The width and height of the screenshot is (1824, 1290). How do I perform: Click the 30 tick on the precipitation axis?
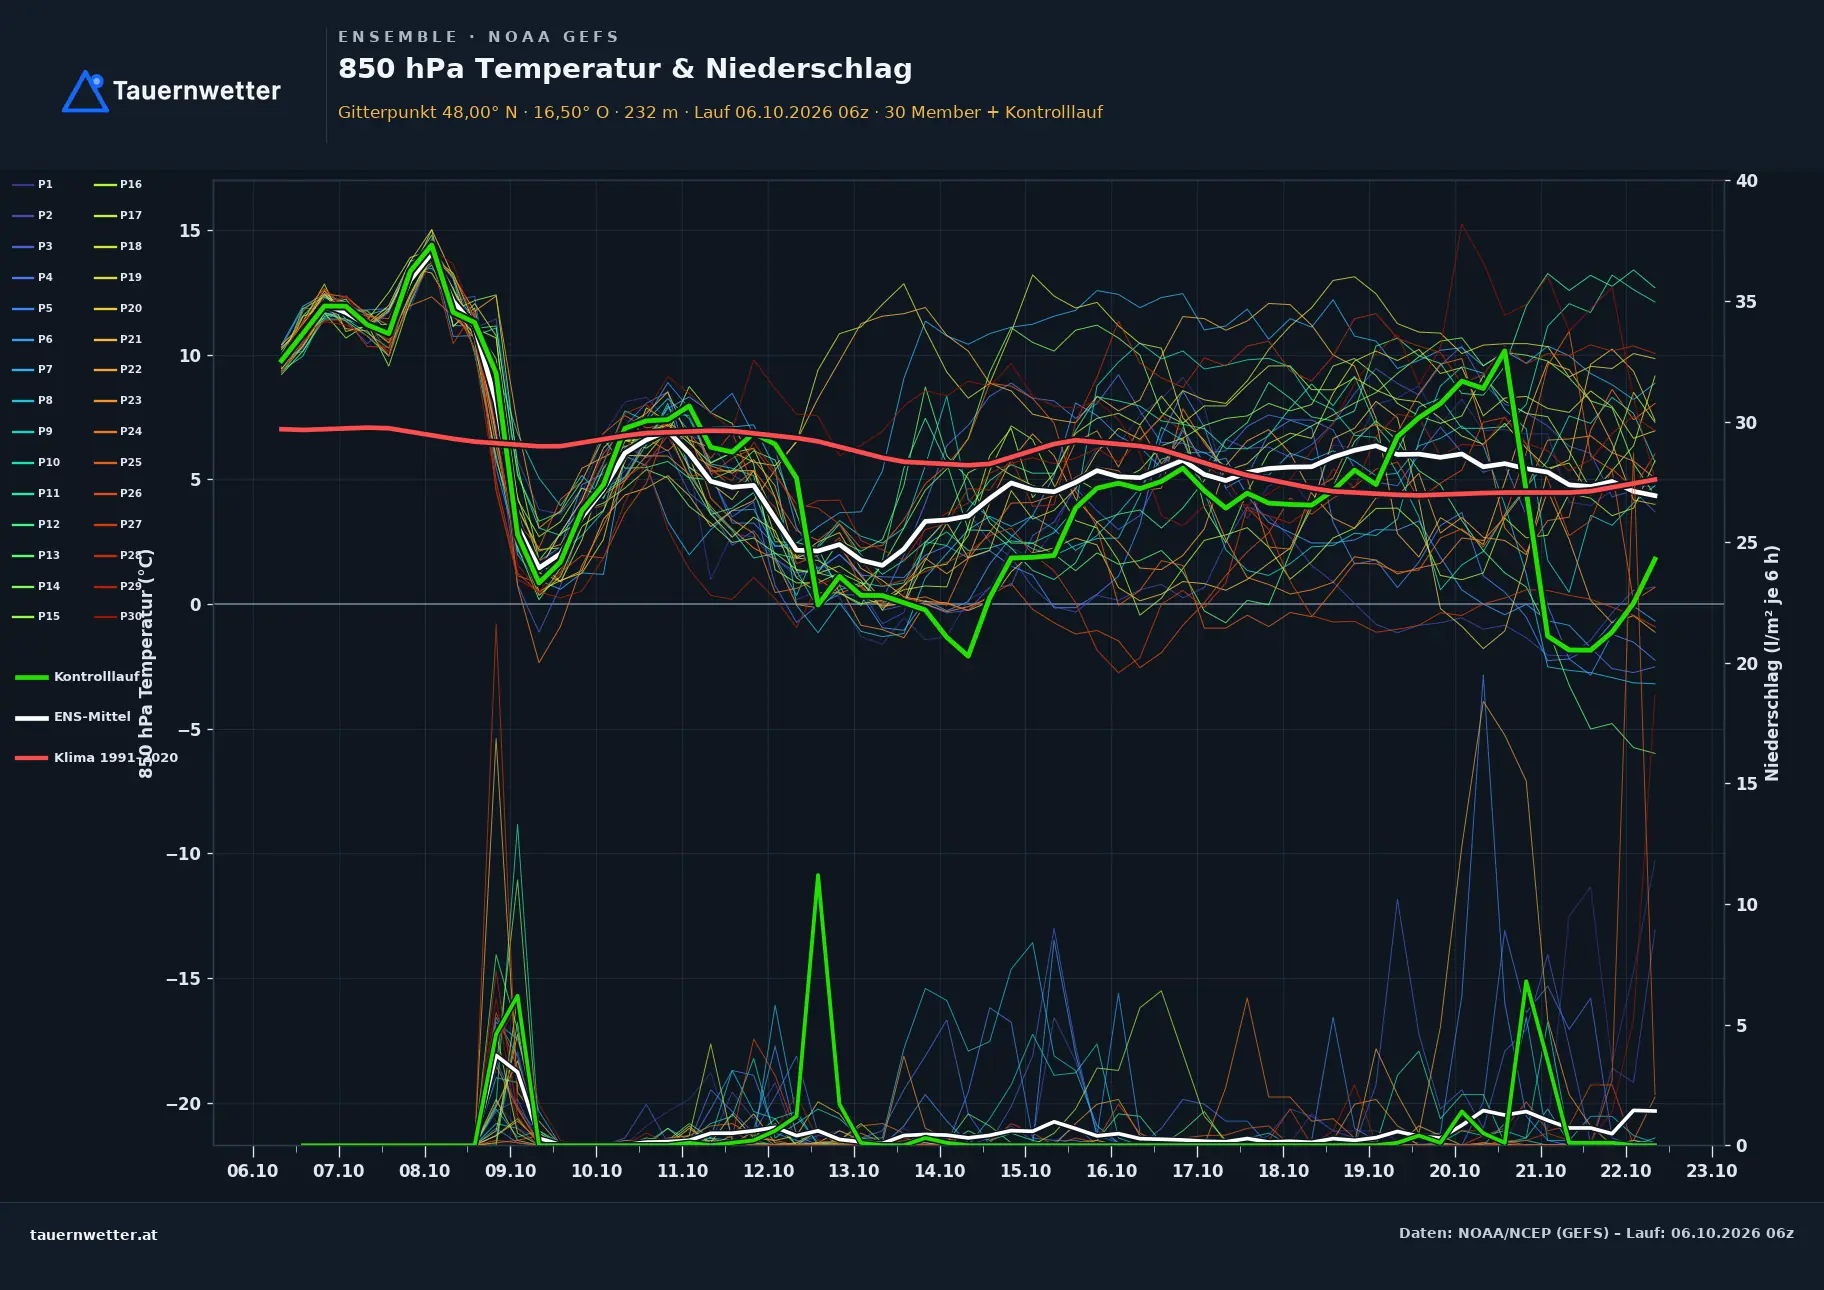1746,423
